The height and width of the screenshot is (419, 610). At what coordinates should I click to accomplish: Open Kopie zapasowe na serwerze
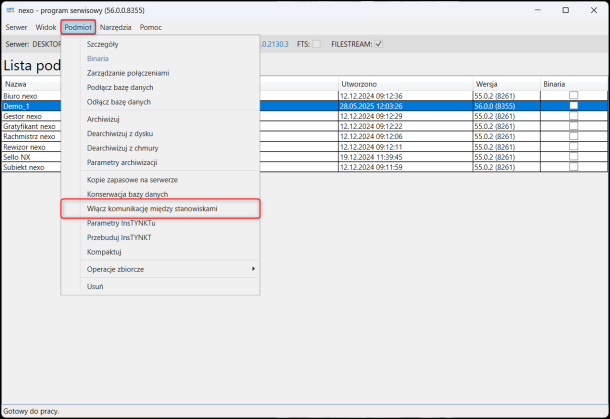point(160,180)
